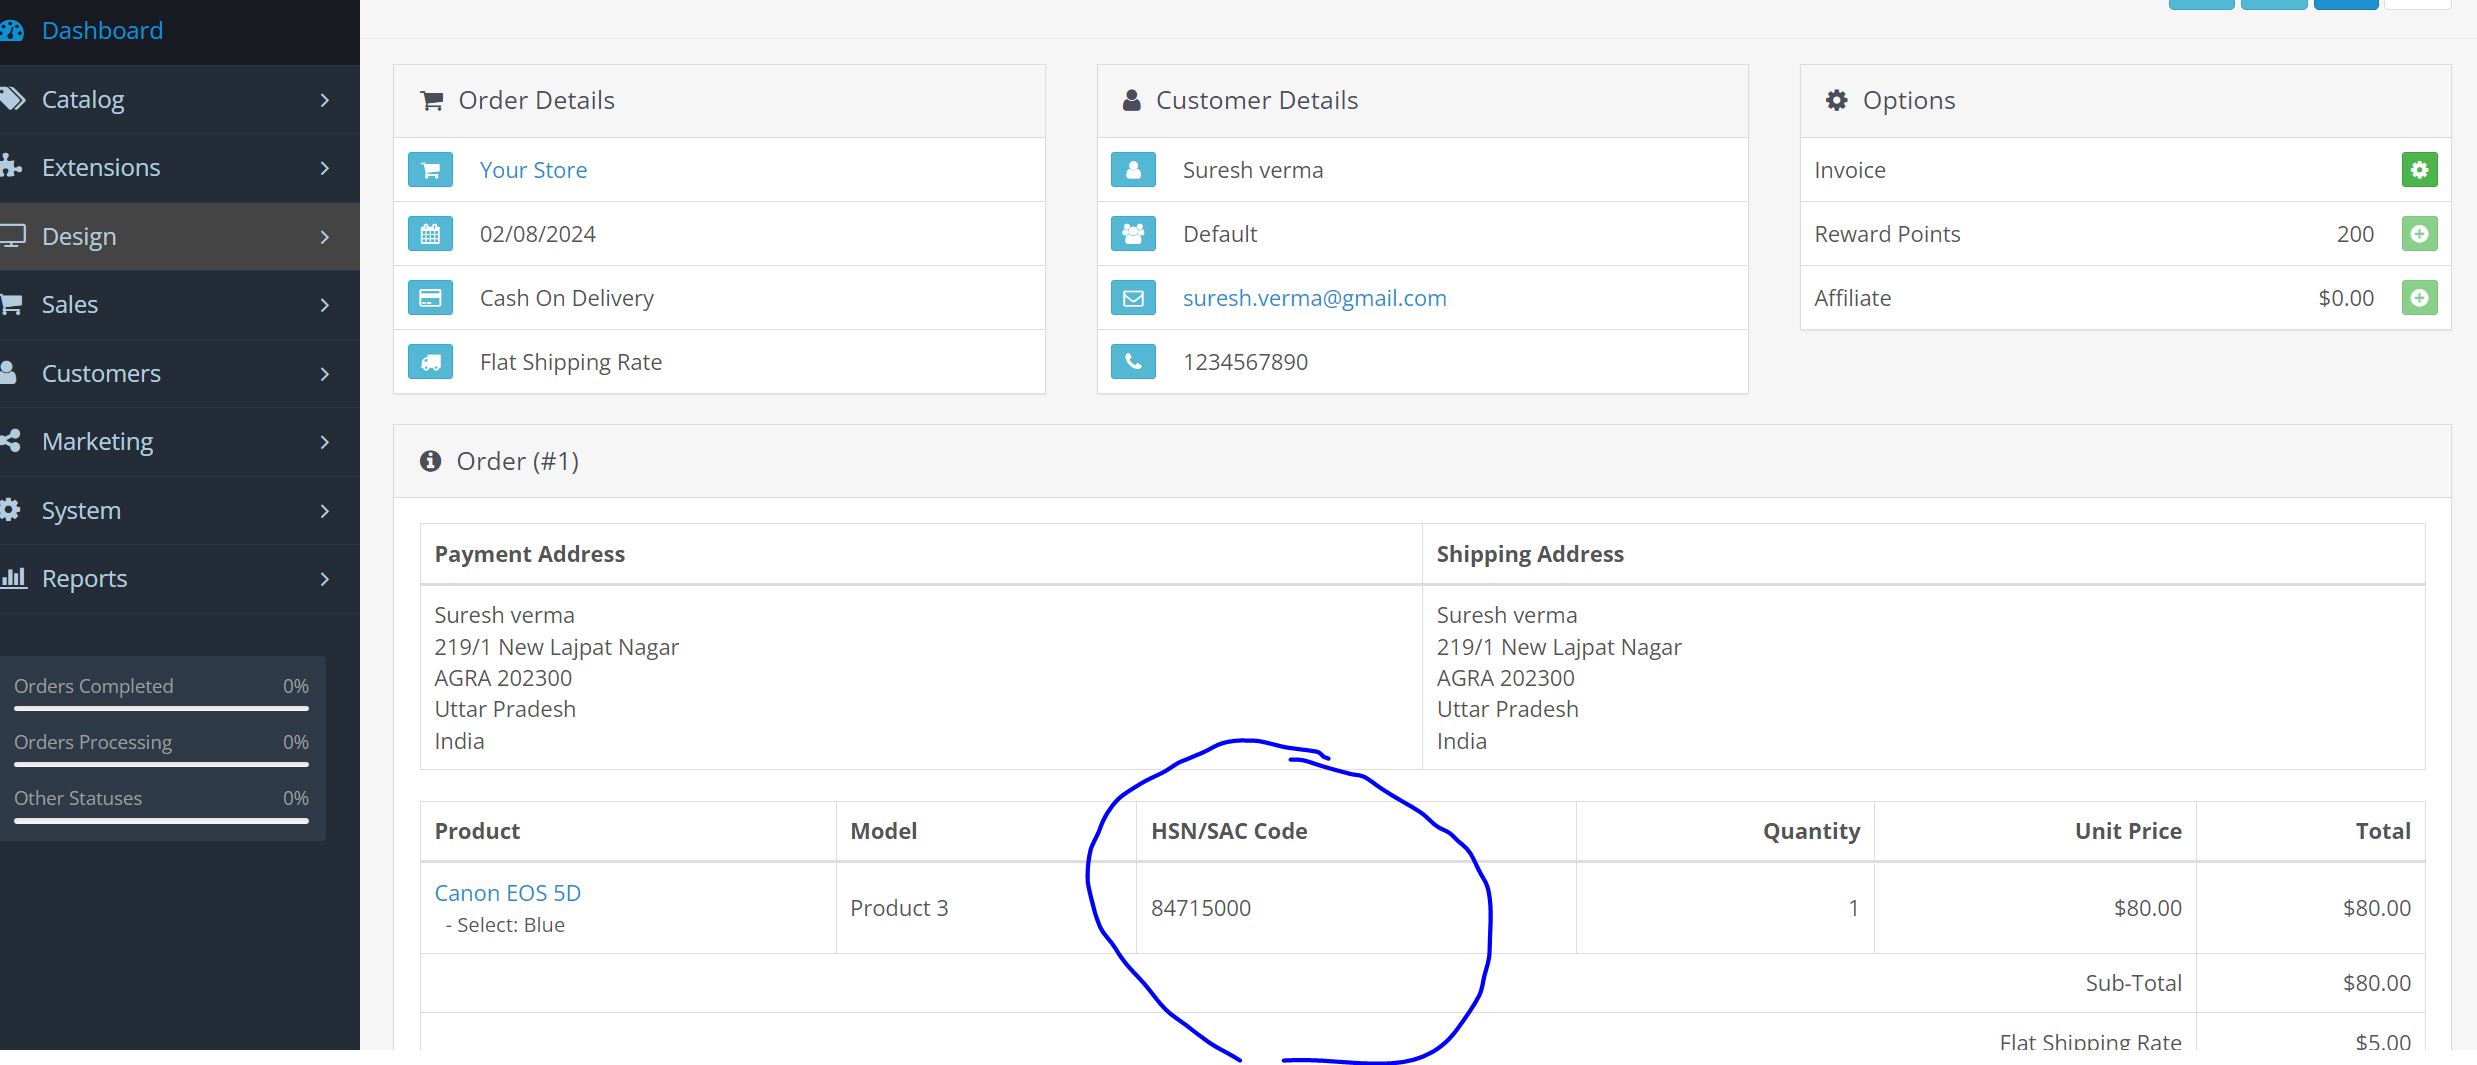The image size is (2477, 1065).
Task: Click the store cart icon beside Your Store
Action: pyautogui.click(x=430, y=170)
